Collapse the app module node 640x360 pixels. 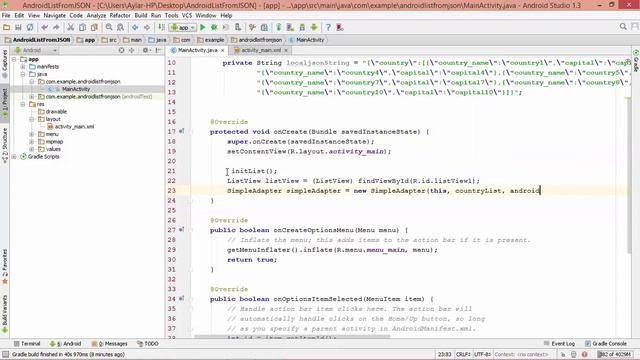point(14,59)
